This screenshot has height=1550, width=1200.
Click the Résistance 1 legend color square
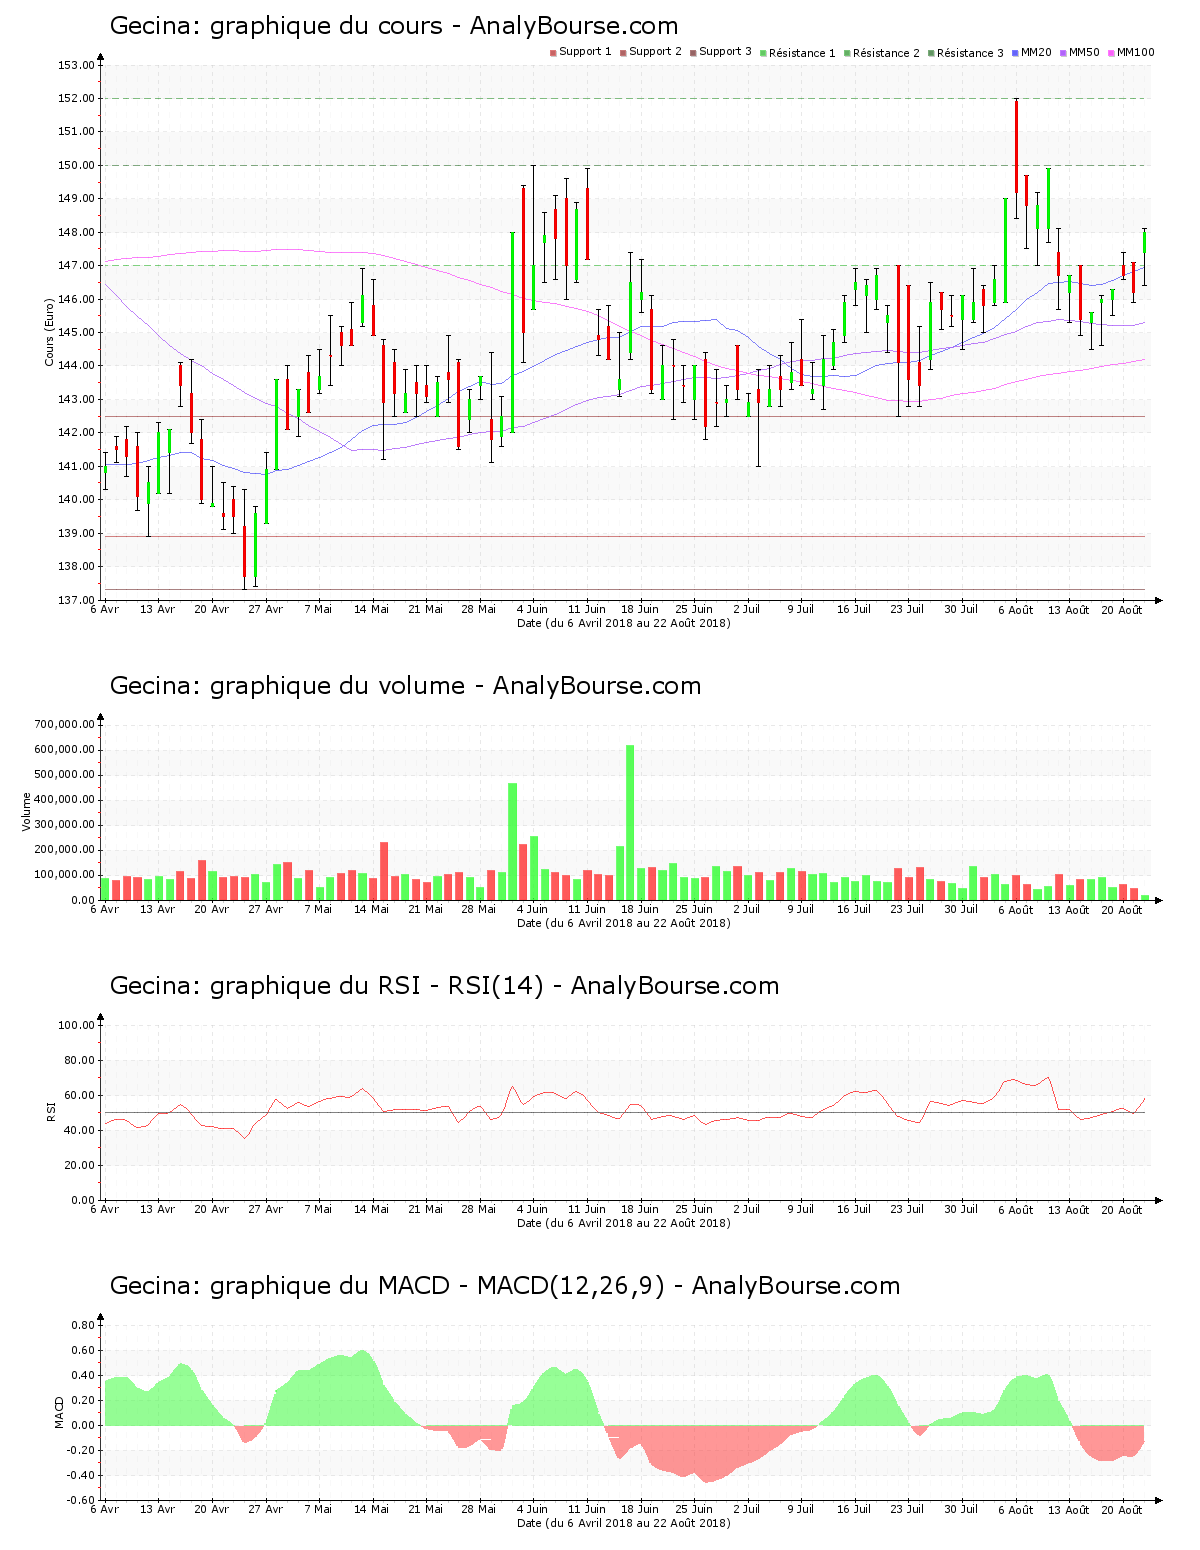coord(763,53)
